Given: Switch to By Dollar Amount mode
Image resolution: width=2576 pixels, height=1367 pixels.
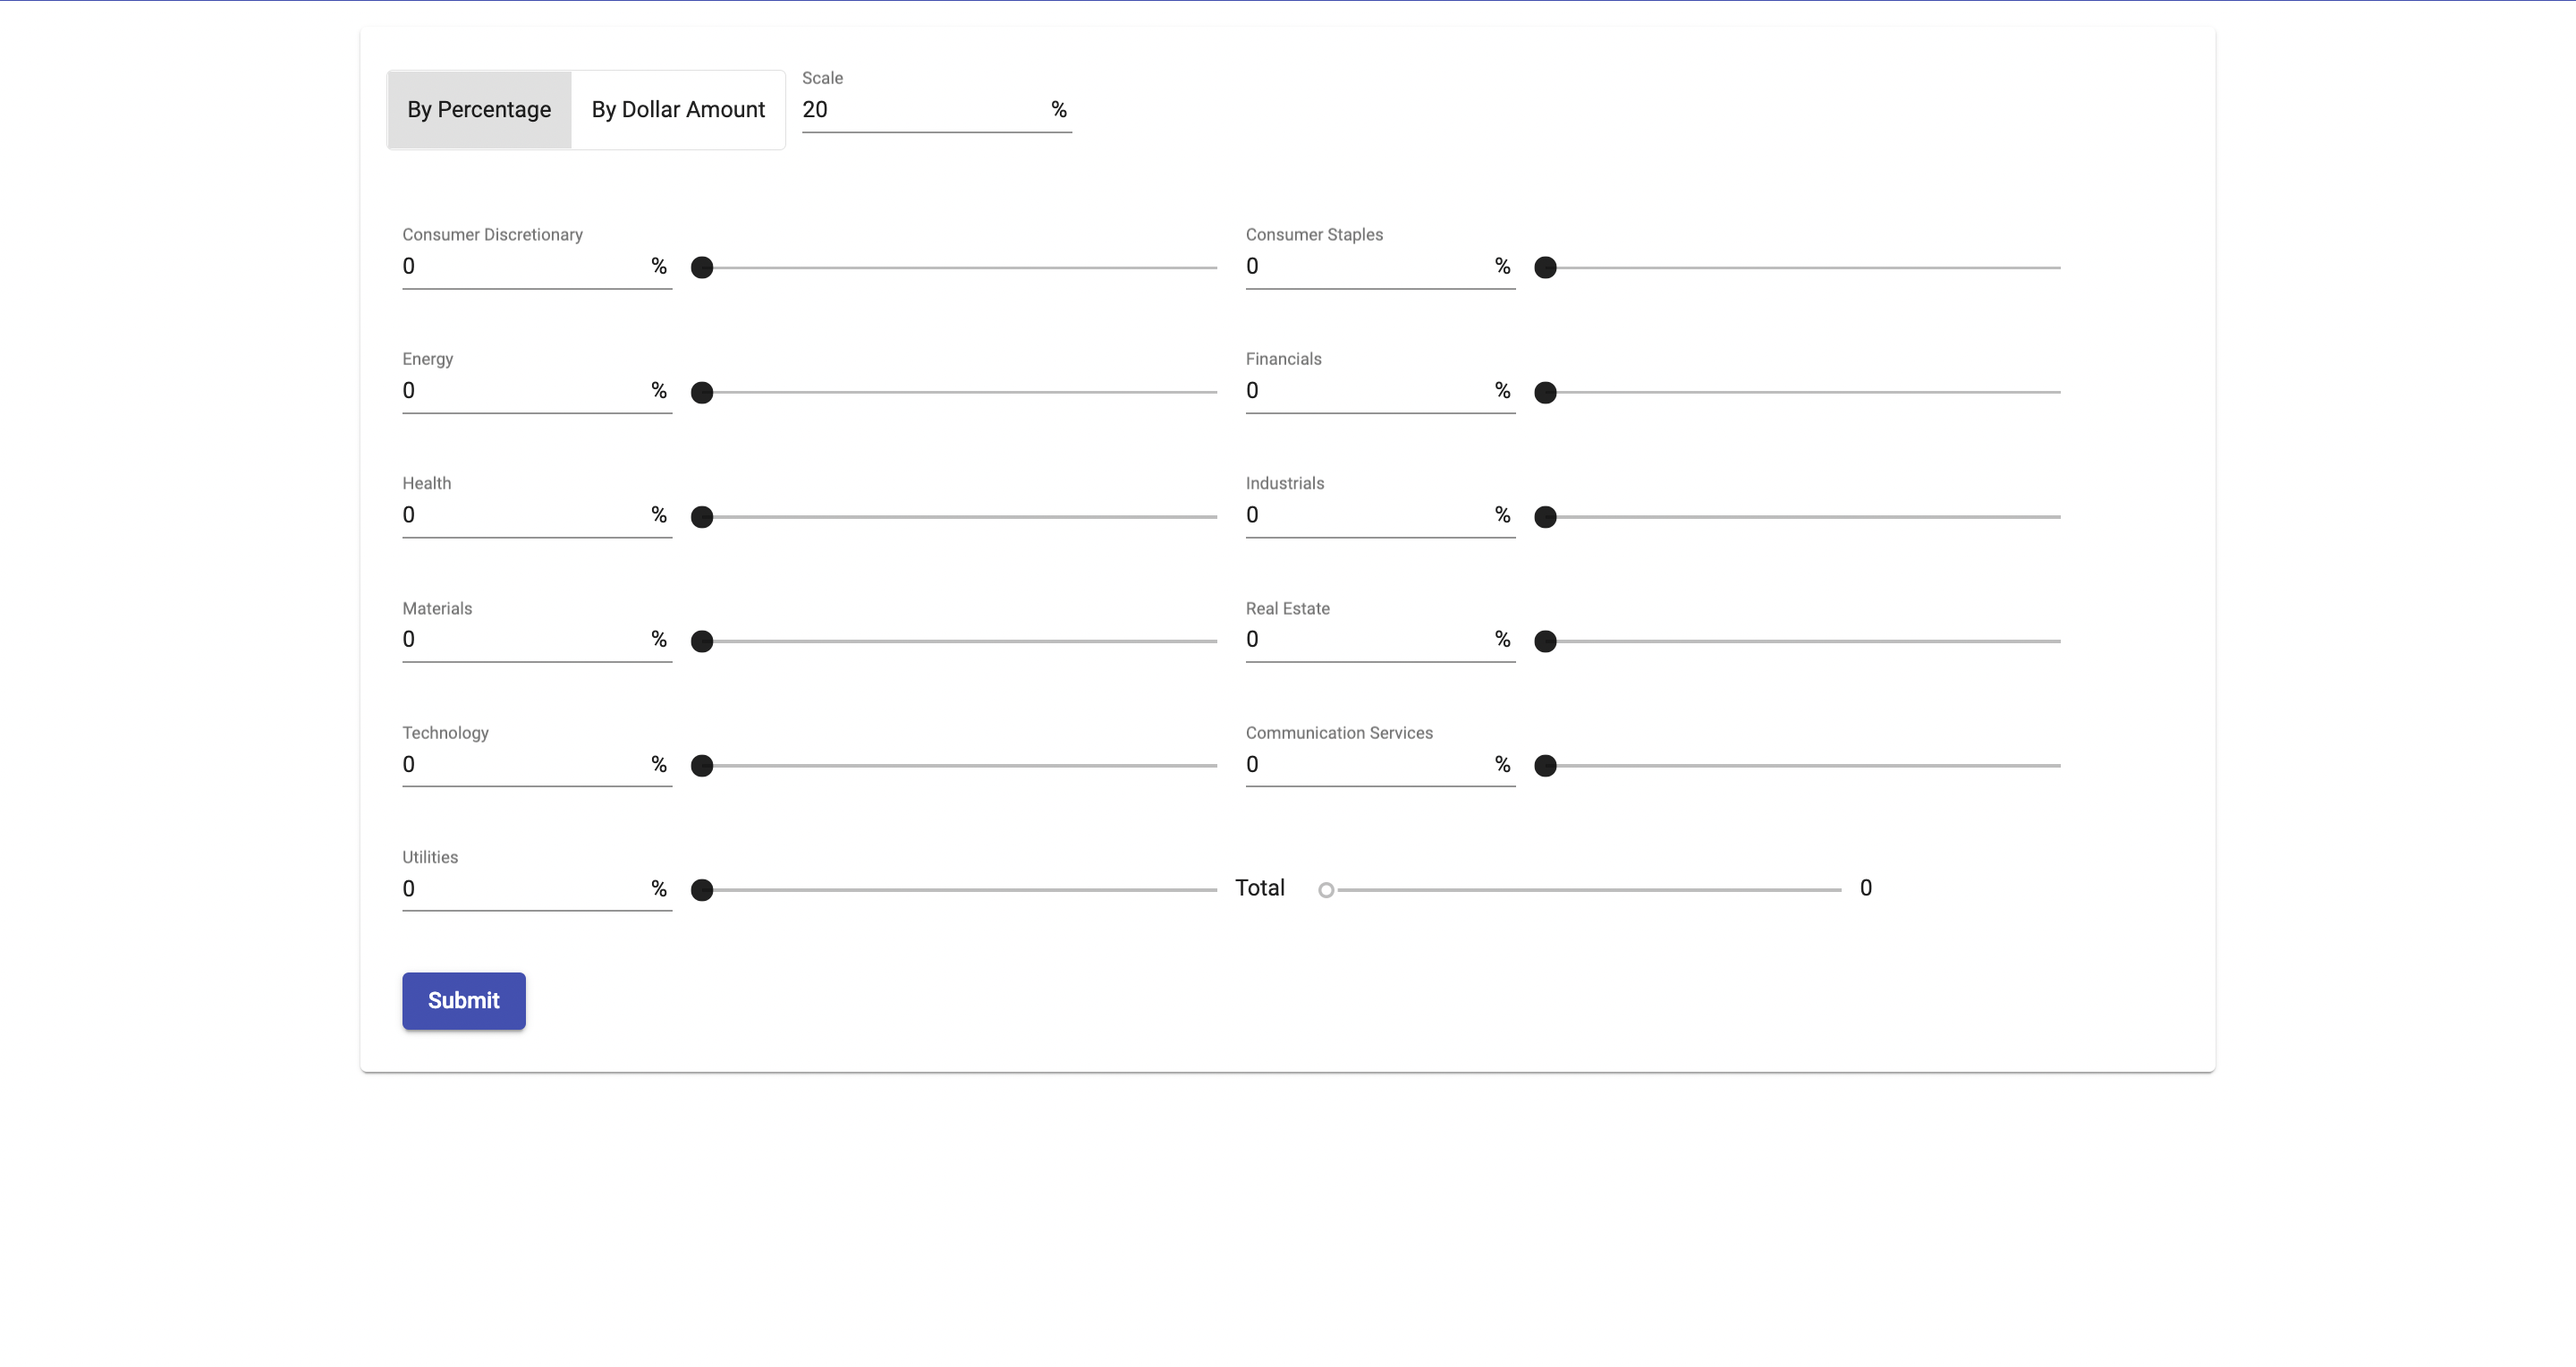Looking at the screenshot, I should pyautogui.click(x=677, y=110).
